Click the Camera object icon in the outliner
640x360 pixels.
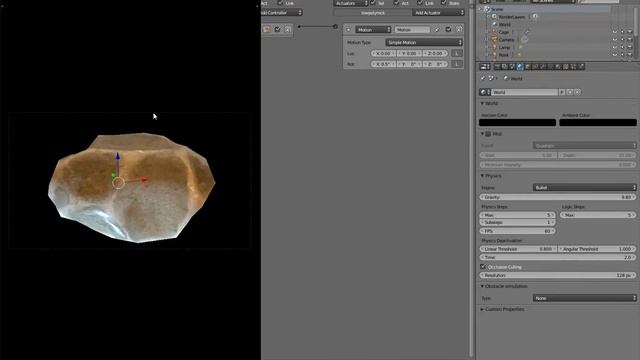(x=494, y=40)
